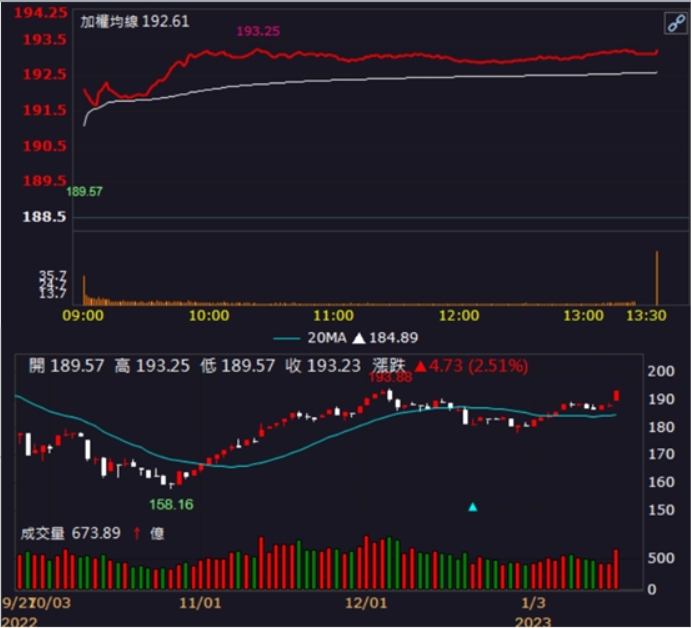Click the cyan triangle marker on the daily chart
This screenshot has height=628, width=691.
coord(473,507)
